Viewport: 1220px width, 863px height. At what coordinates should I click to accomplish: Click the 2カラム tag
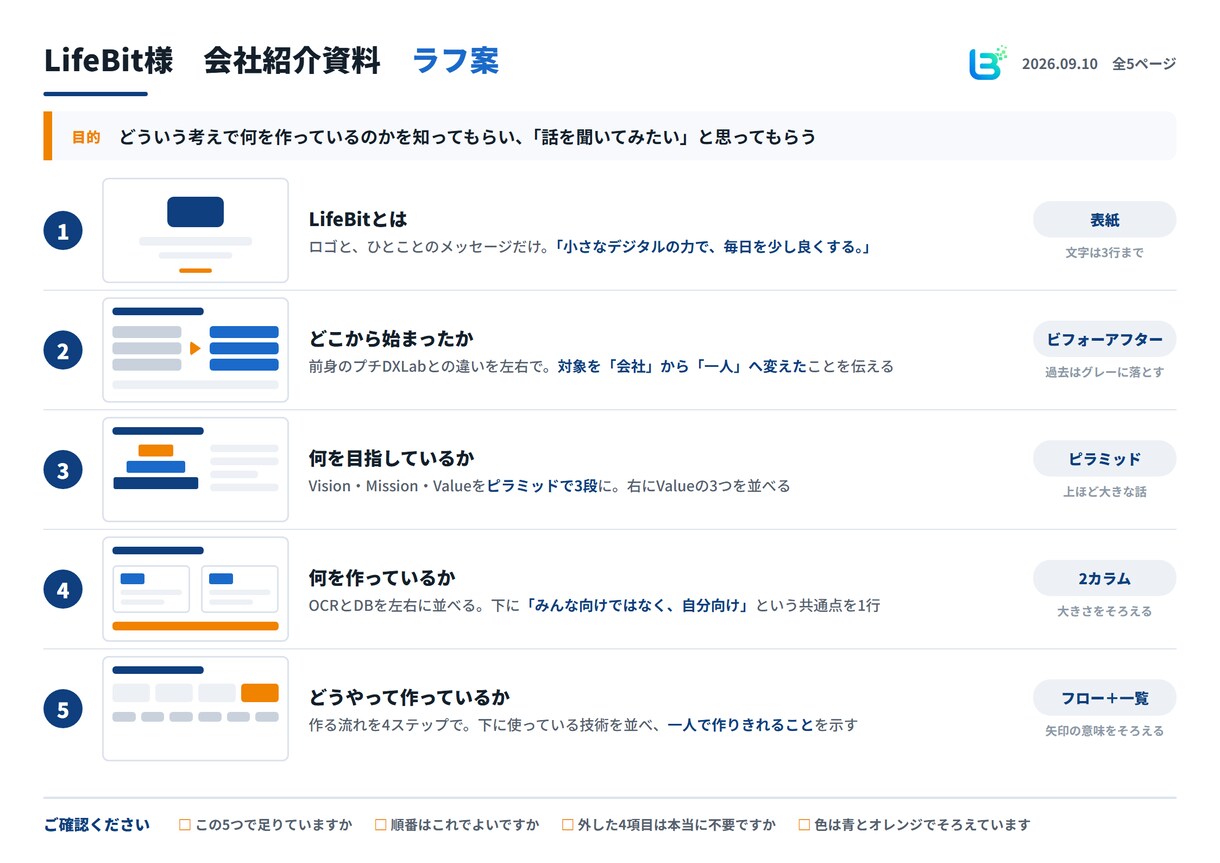pyautogui.click(x=1104, y=578)
